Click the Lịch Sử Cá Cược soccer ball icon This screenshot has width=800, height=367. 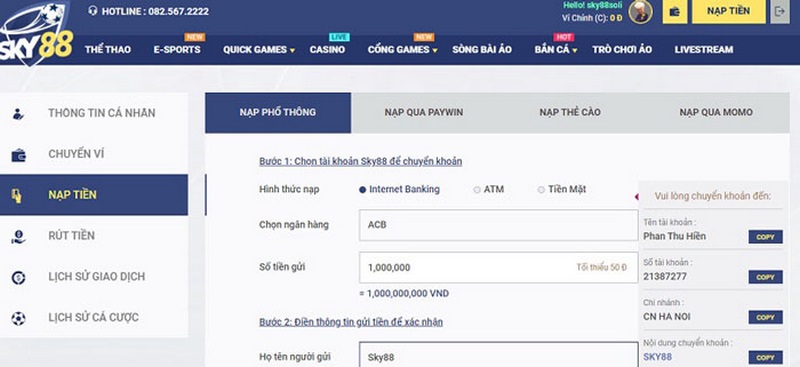pos(18,318)
